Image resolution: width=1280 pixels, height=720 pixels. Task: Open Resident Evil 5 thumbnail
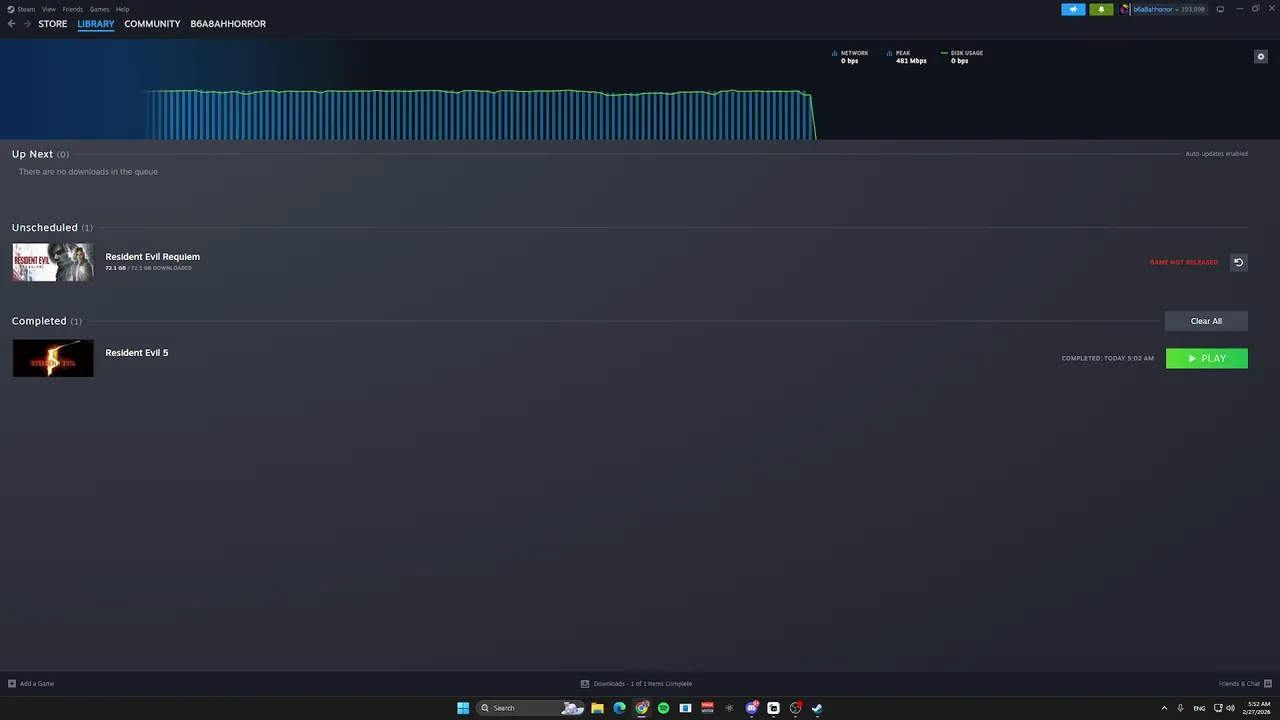point(53,358)
